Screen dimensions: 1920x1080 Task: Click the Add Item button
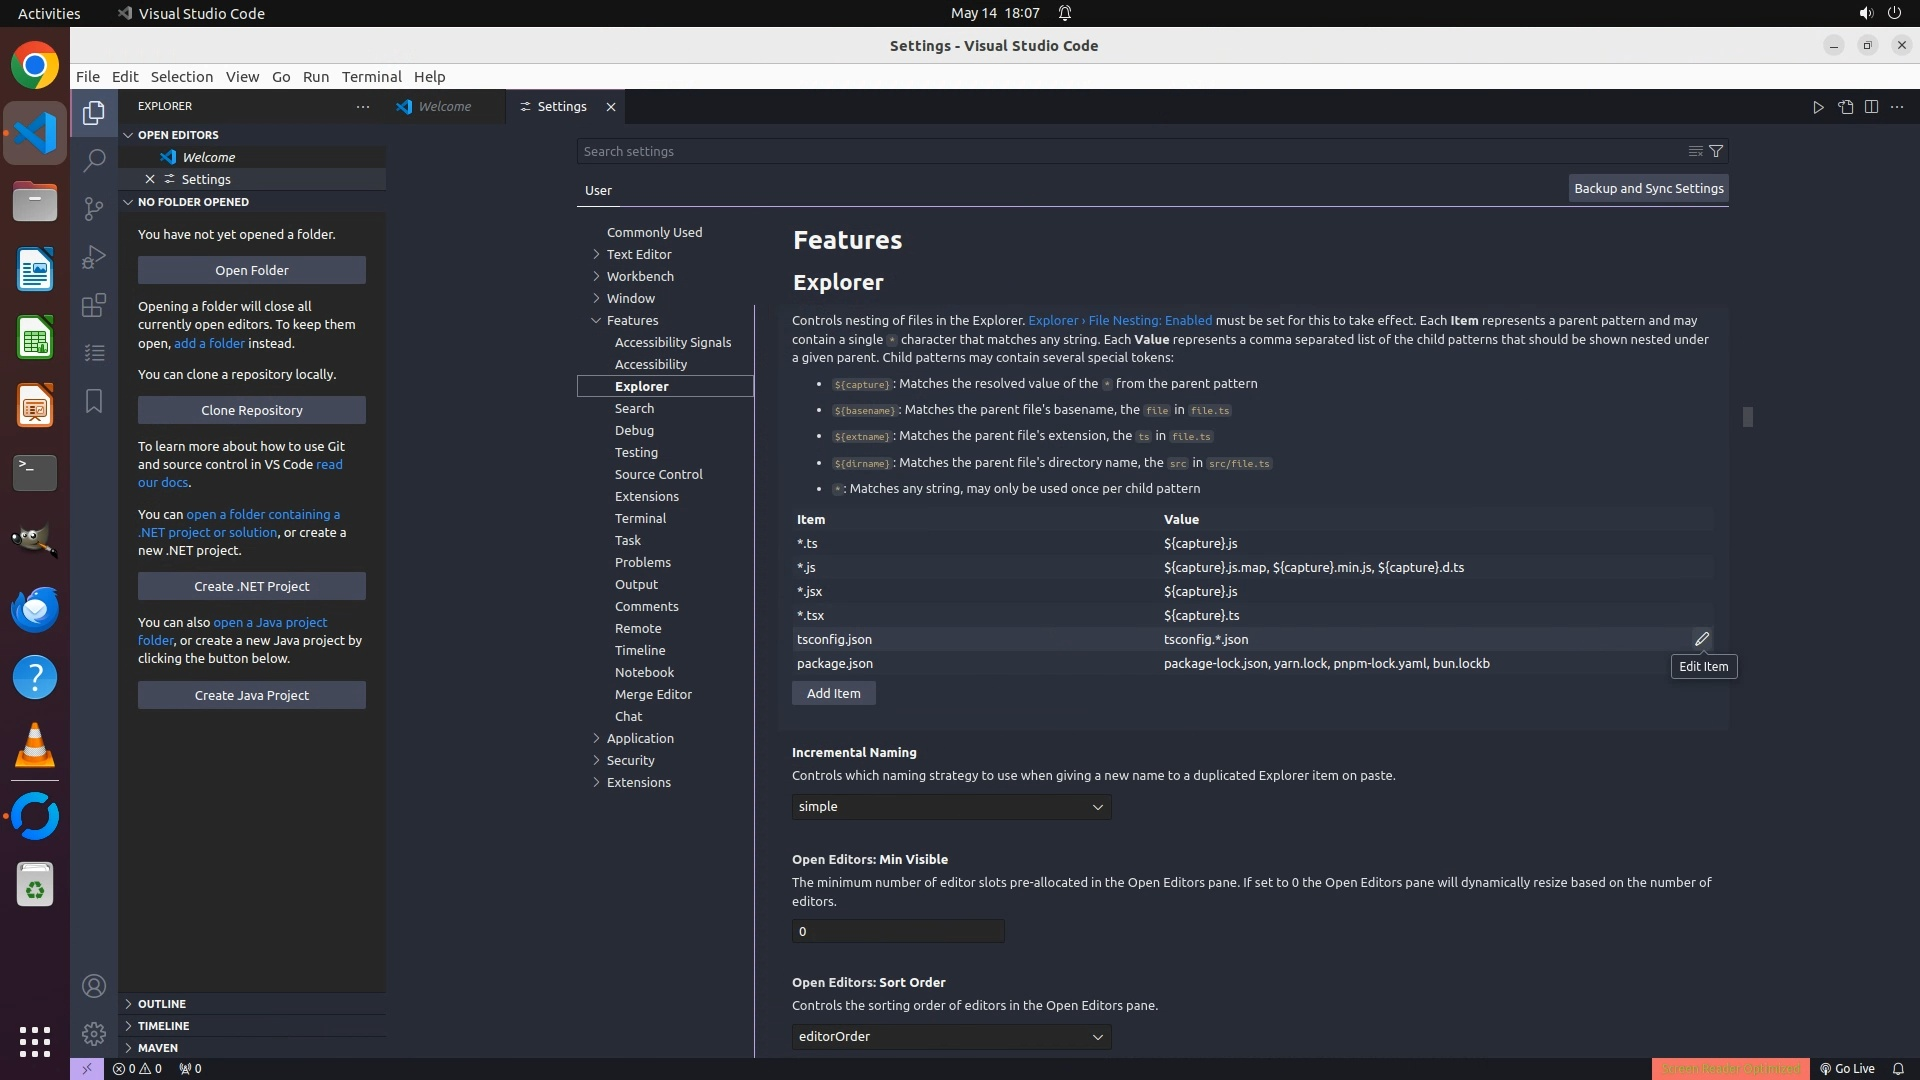tap(833, 693)
